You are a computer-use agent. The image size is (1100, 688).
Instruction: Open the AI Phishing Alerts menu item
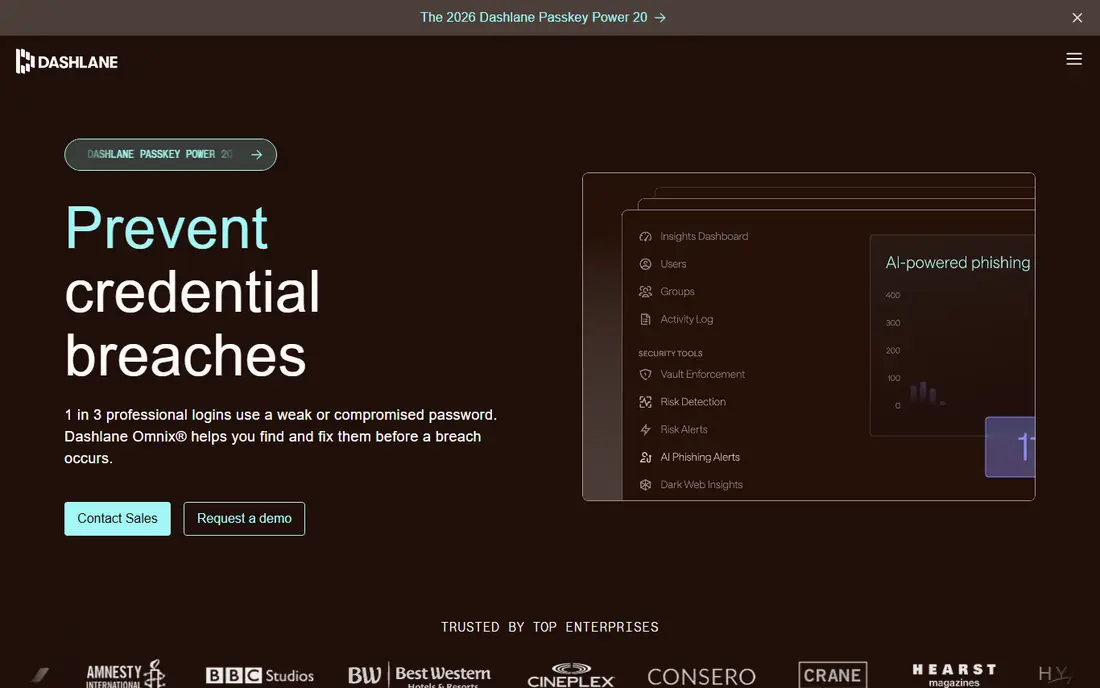[x=689, y=457]
